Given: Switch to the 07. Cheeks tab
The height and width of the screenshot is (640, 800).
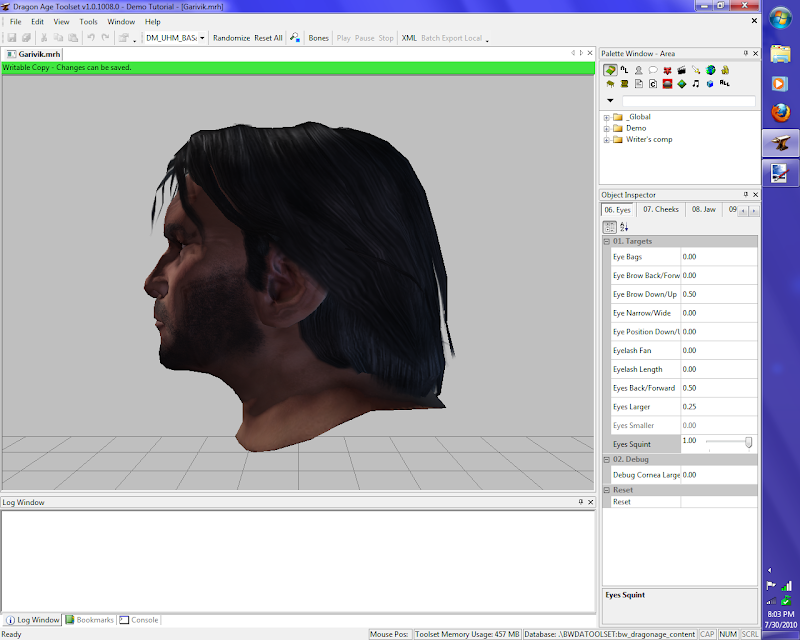Looking at the screenshot, I should (x=660, y=210).
